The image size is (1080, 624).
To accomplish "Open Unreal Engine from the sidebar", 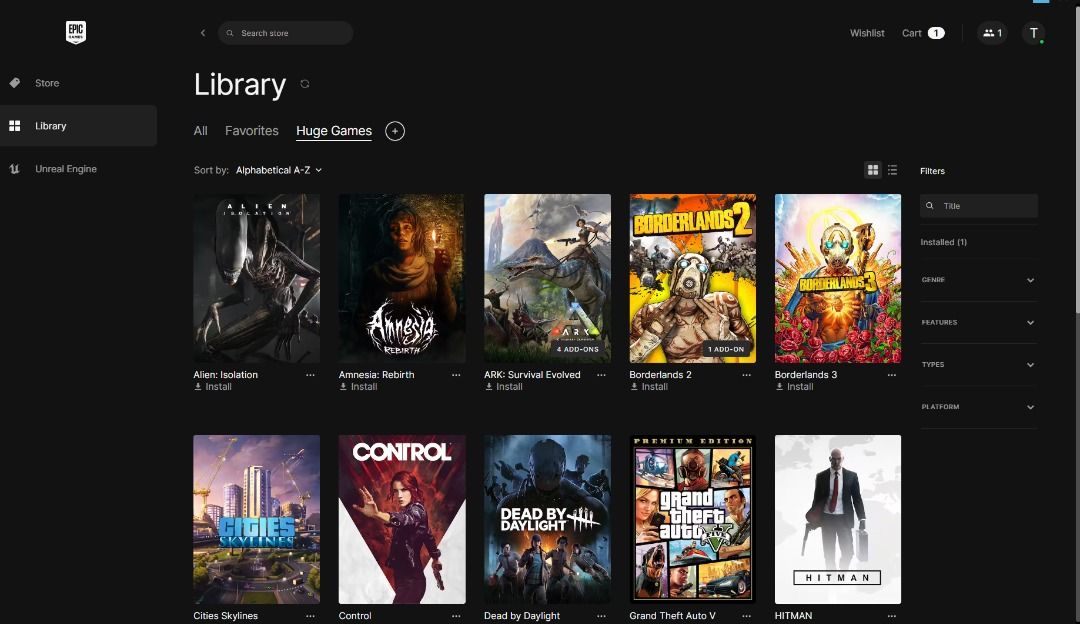I will click(x=66, y=169).
